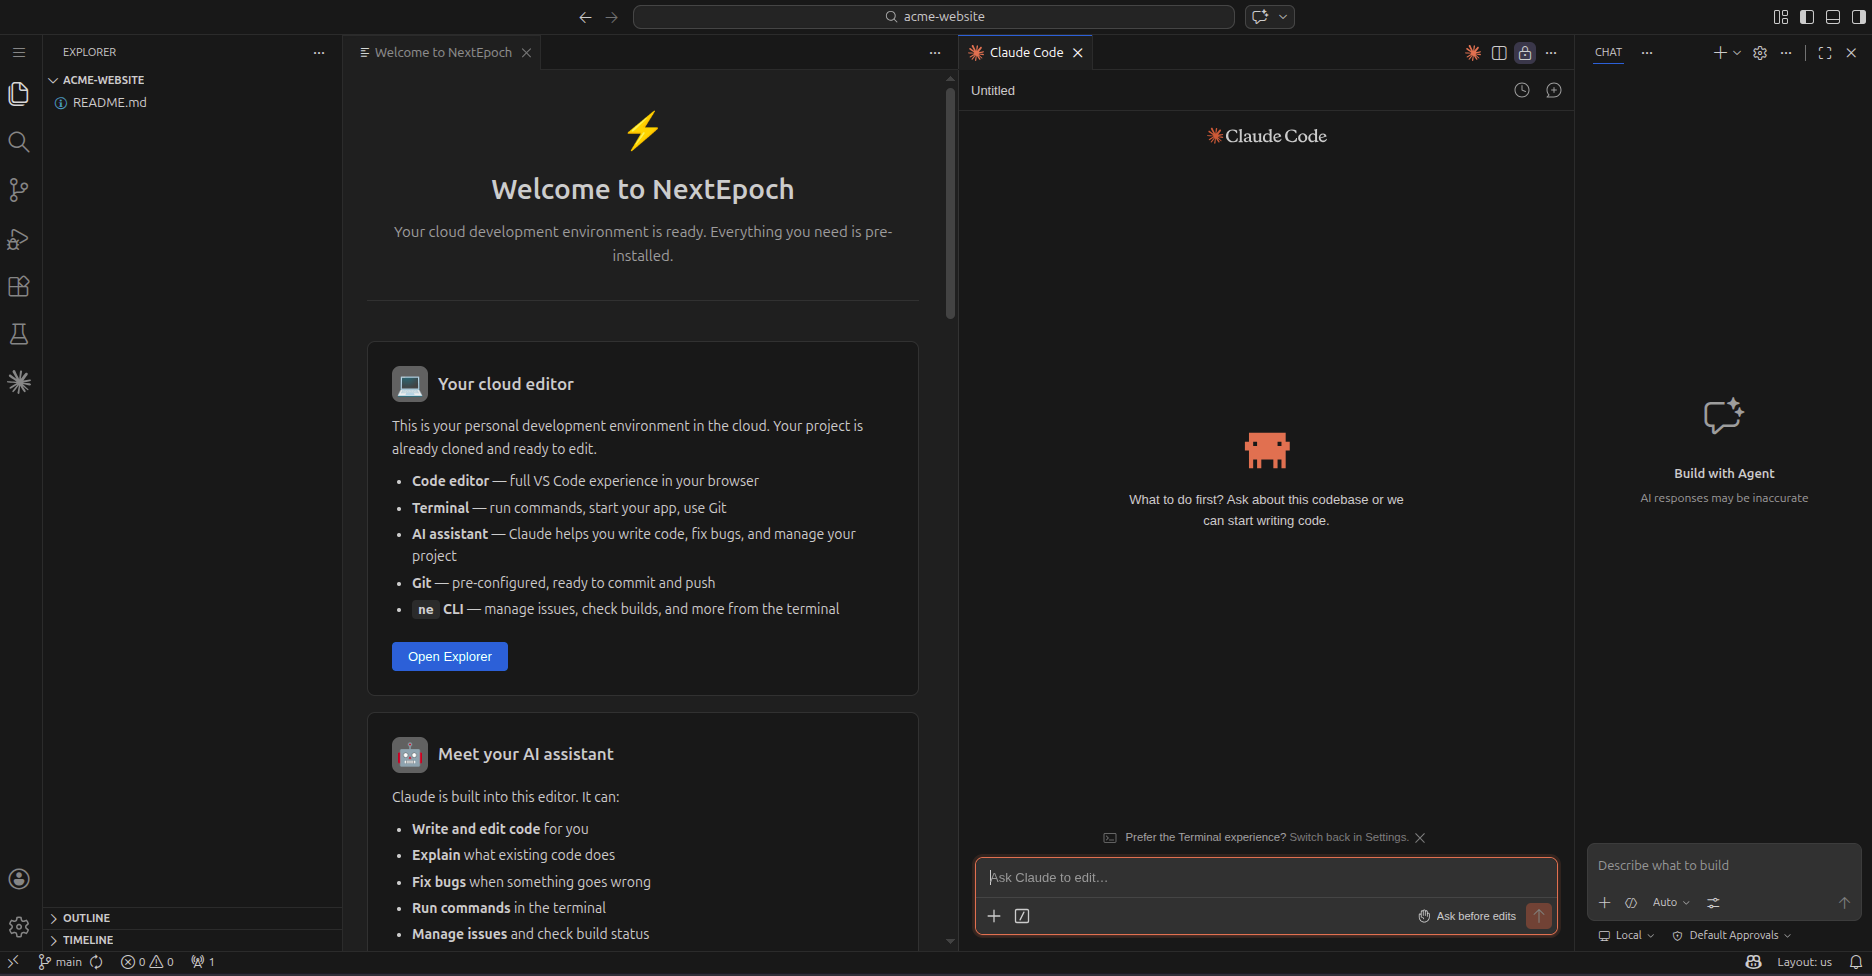This screenshot has height=976, width=1872.
Task: Open the Run and Debug view
Action: click(19, 238)
